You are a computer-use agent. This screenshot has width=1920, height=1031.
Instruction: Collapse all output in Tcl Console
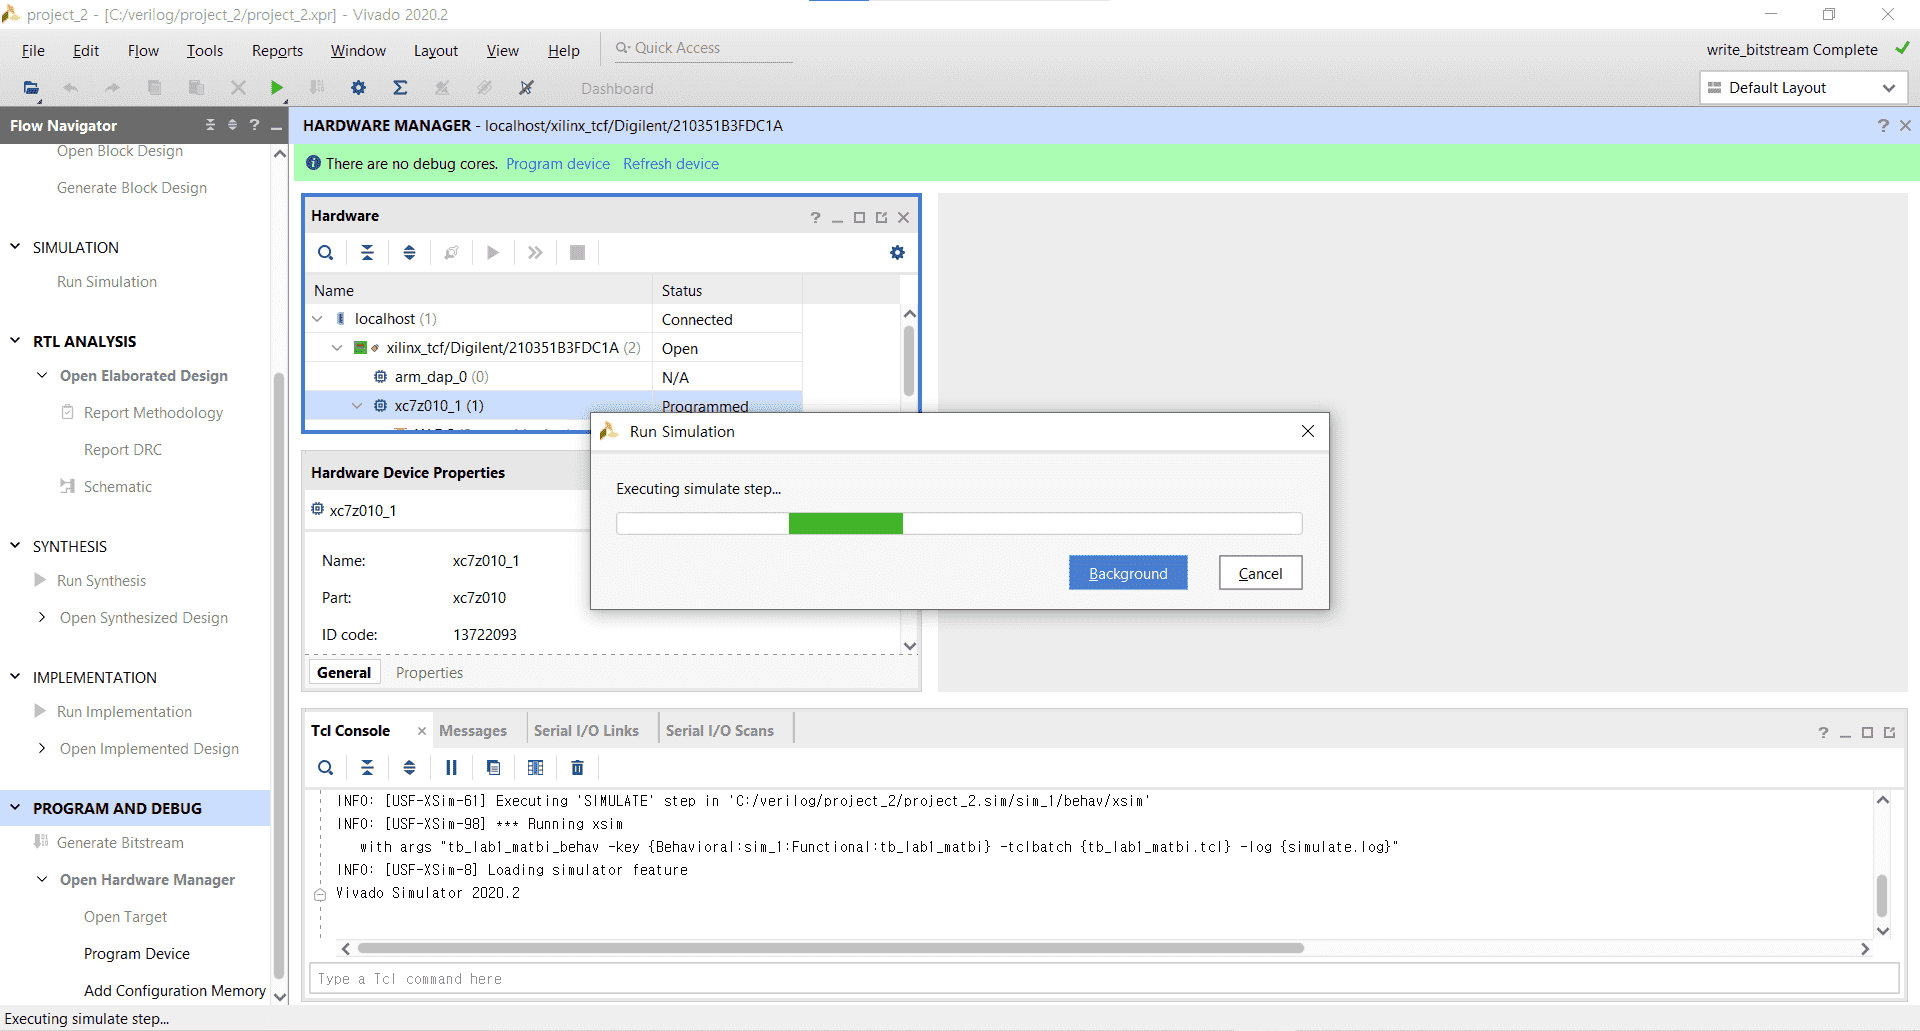tap(367, 767)
